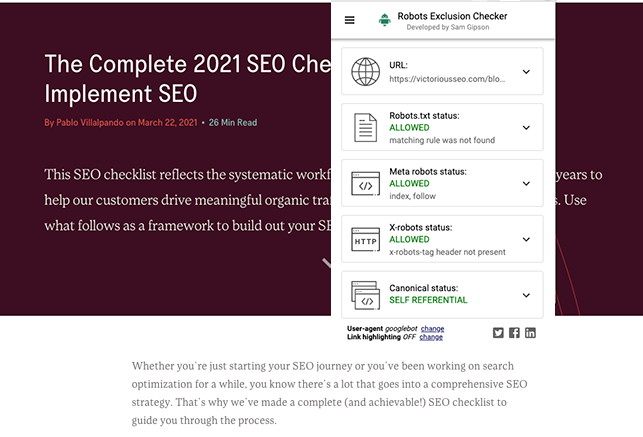Click the Canonical status icon
643x437 pixels.
click(x=366, y=295)
